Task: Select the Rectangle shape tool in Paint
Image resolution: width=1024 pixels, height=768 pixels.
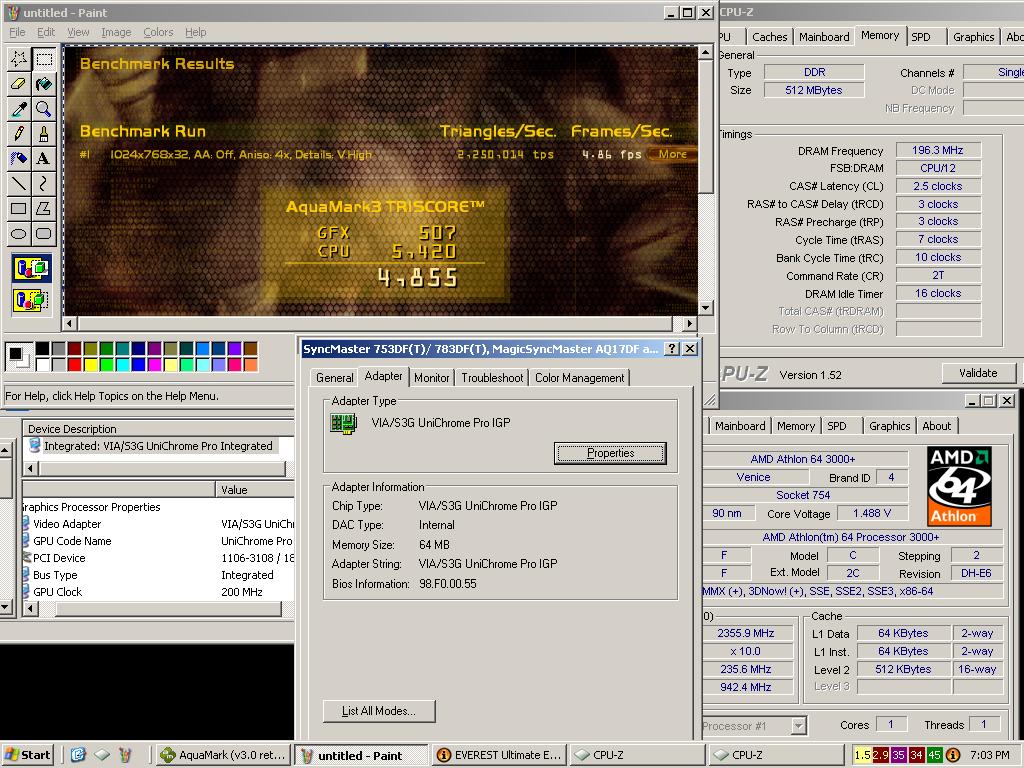Action: point(18,208)
